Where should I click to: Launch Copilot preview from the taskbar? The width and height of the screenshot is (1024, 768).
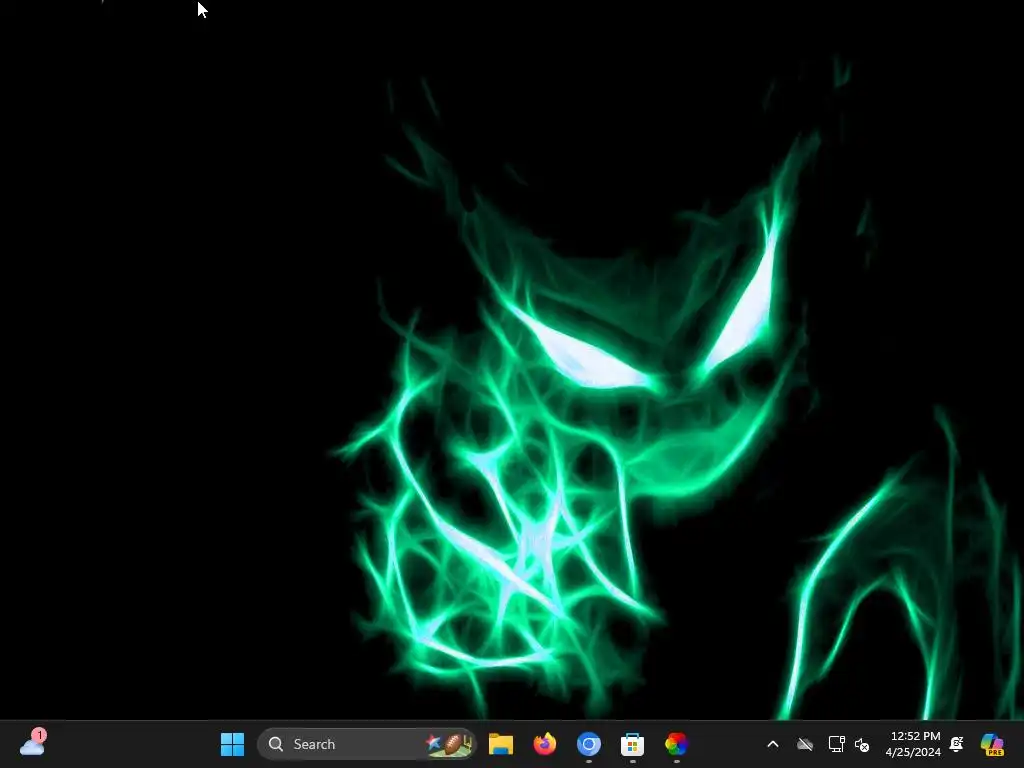click(992, 744)
